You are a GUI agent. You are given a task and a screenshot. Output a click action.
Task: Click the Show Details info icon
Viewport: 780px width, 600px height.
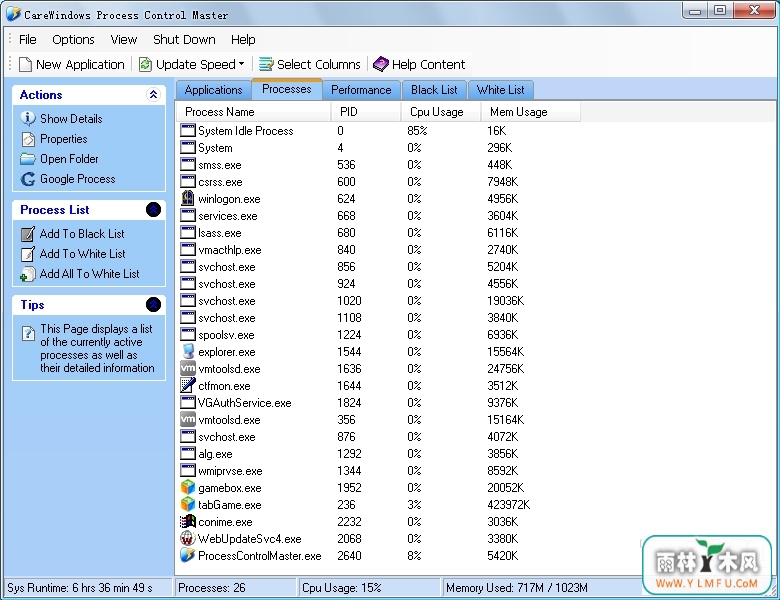28,118
